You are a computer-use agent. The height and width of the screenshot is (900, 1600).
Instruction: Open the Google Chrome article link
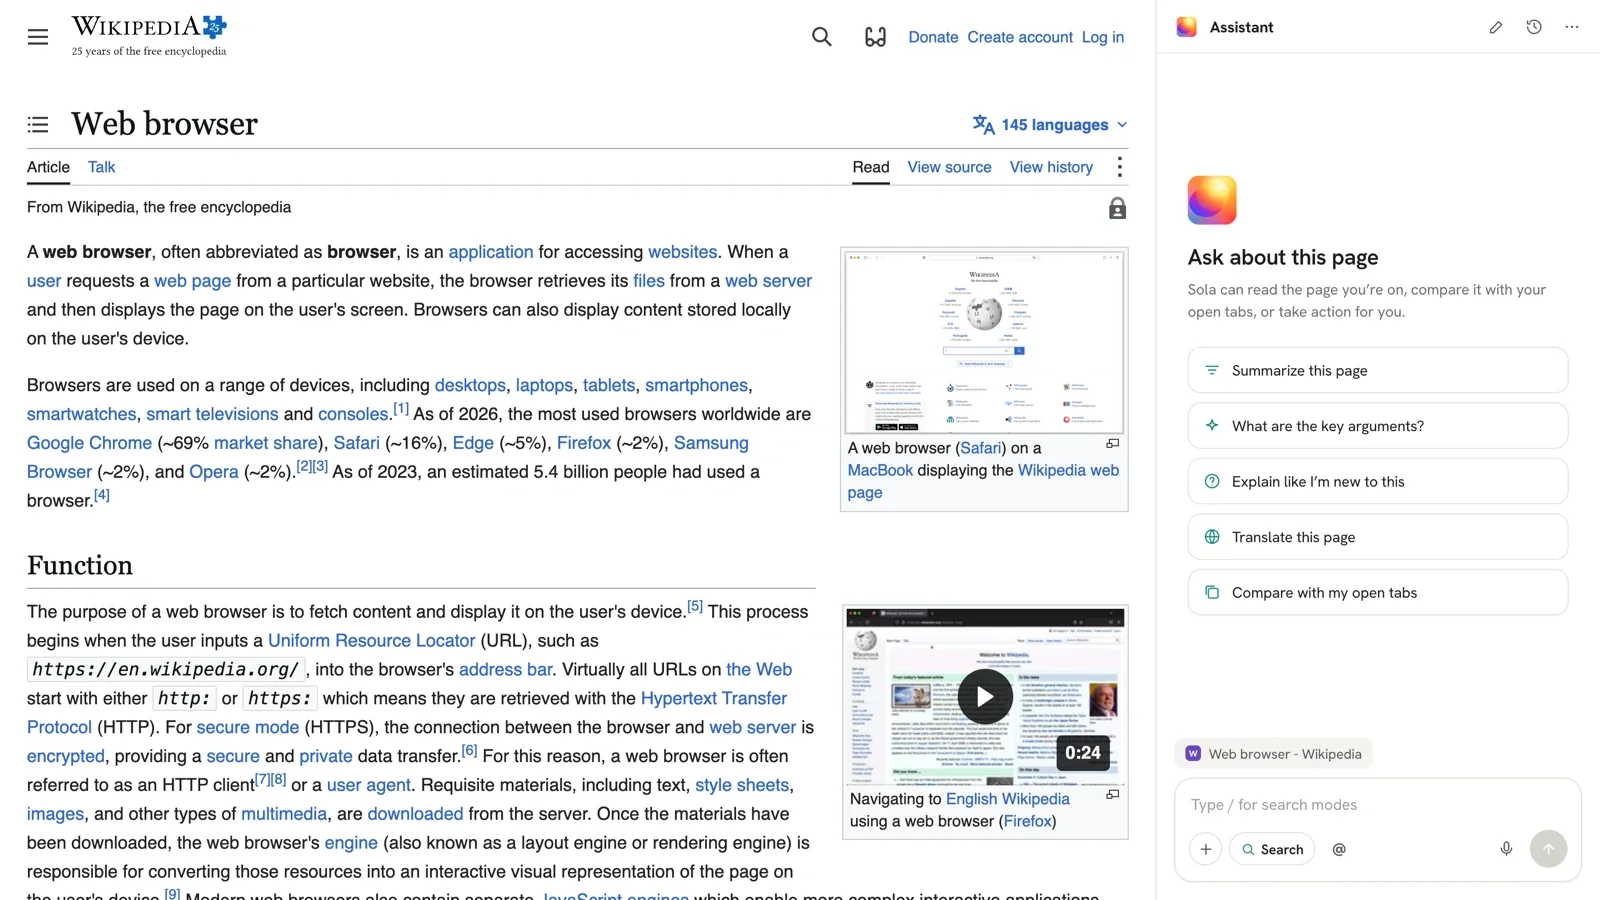tap(89, 443)
